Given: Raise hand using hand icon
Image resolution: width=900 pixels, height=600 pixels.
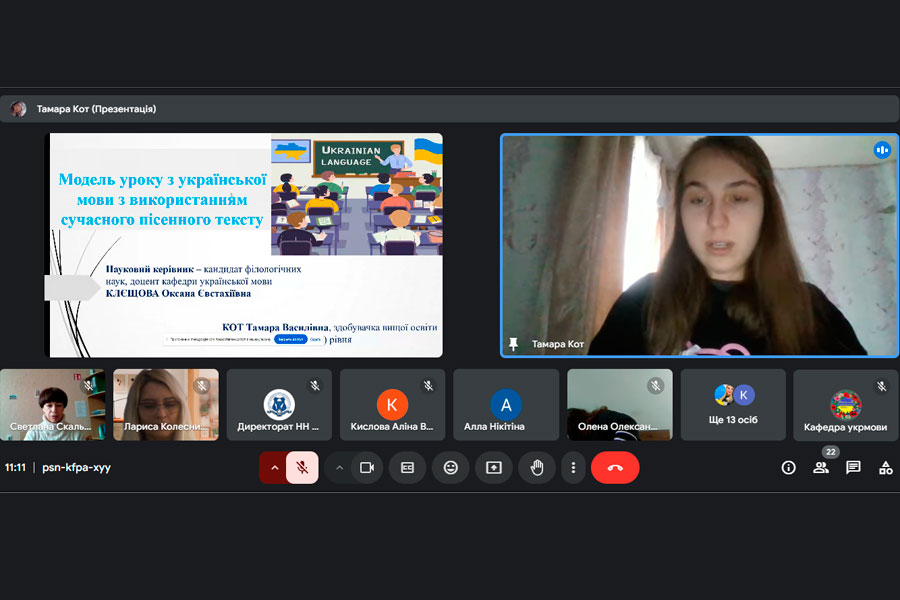Looking at the screenshot, I should tap(537, 467).
